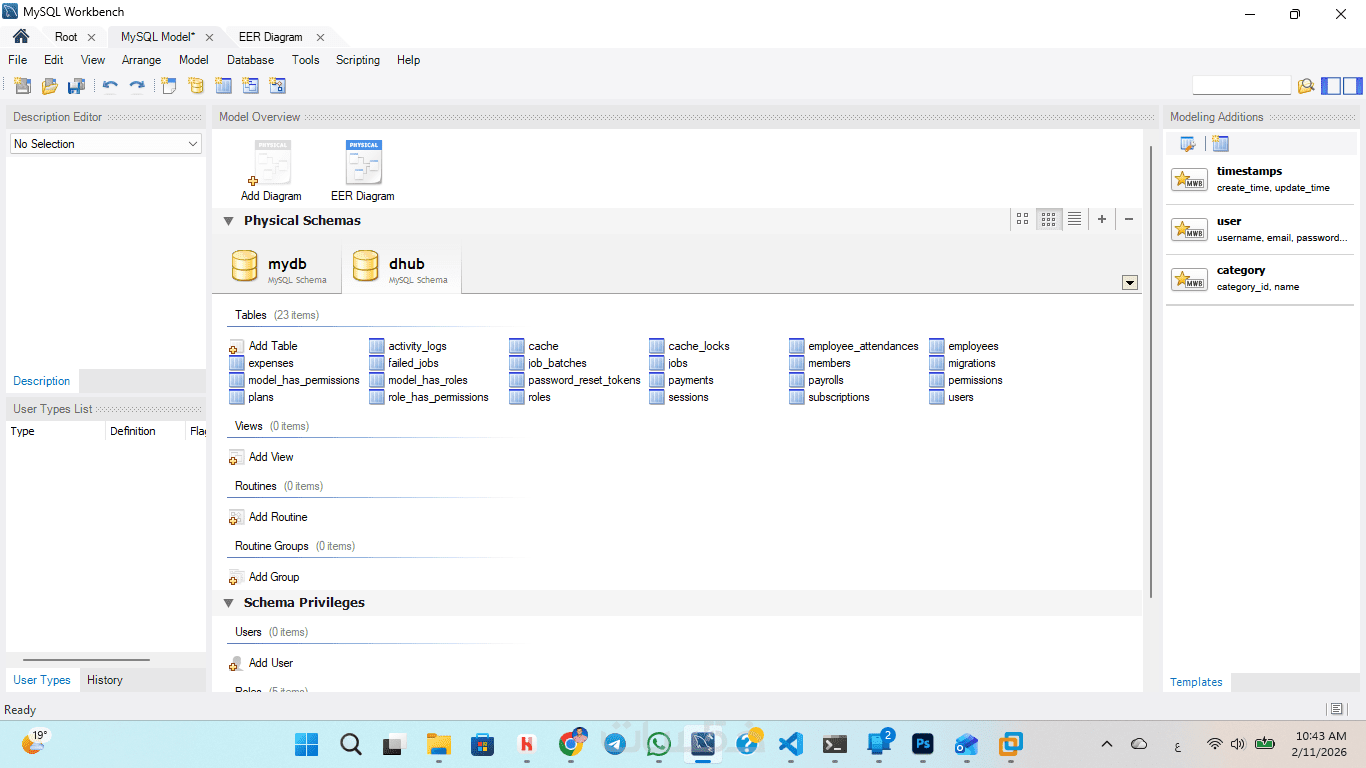
Task: Open an existing model file
Action: tap(49, 86)
